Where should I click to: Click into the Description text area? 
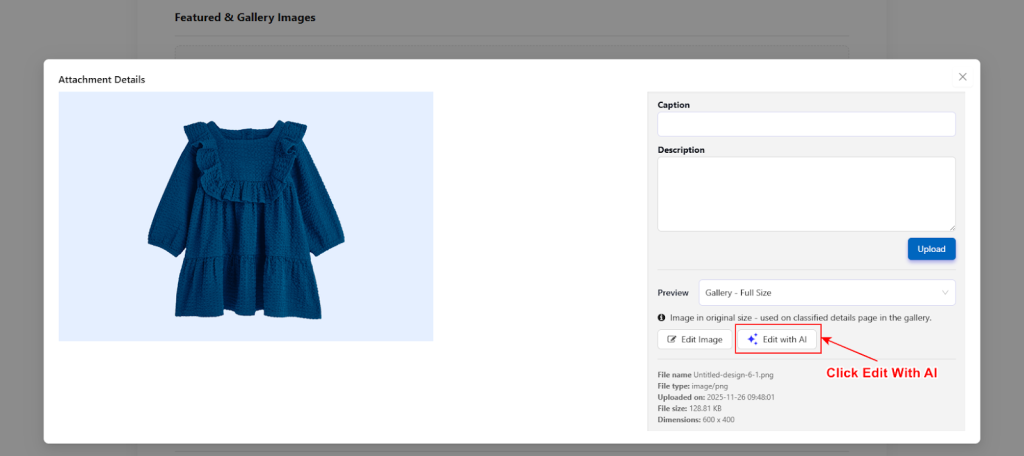click(807, 194)
